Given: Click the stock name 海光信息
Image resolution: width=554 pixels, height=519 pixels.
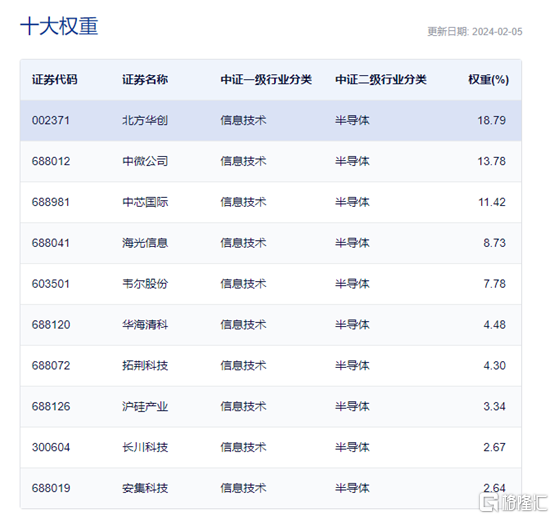Looking at the screenshot, I should coord(145,243).
